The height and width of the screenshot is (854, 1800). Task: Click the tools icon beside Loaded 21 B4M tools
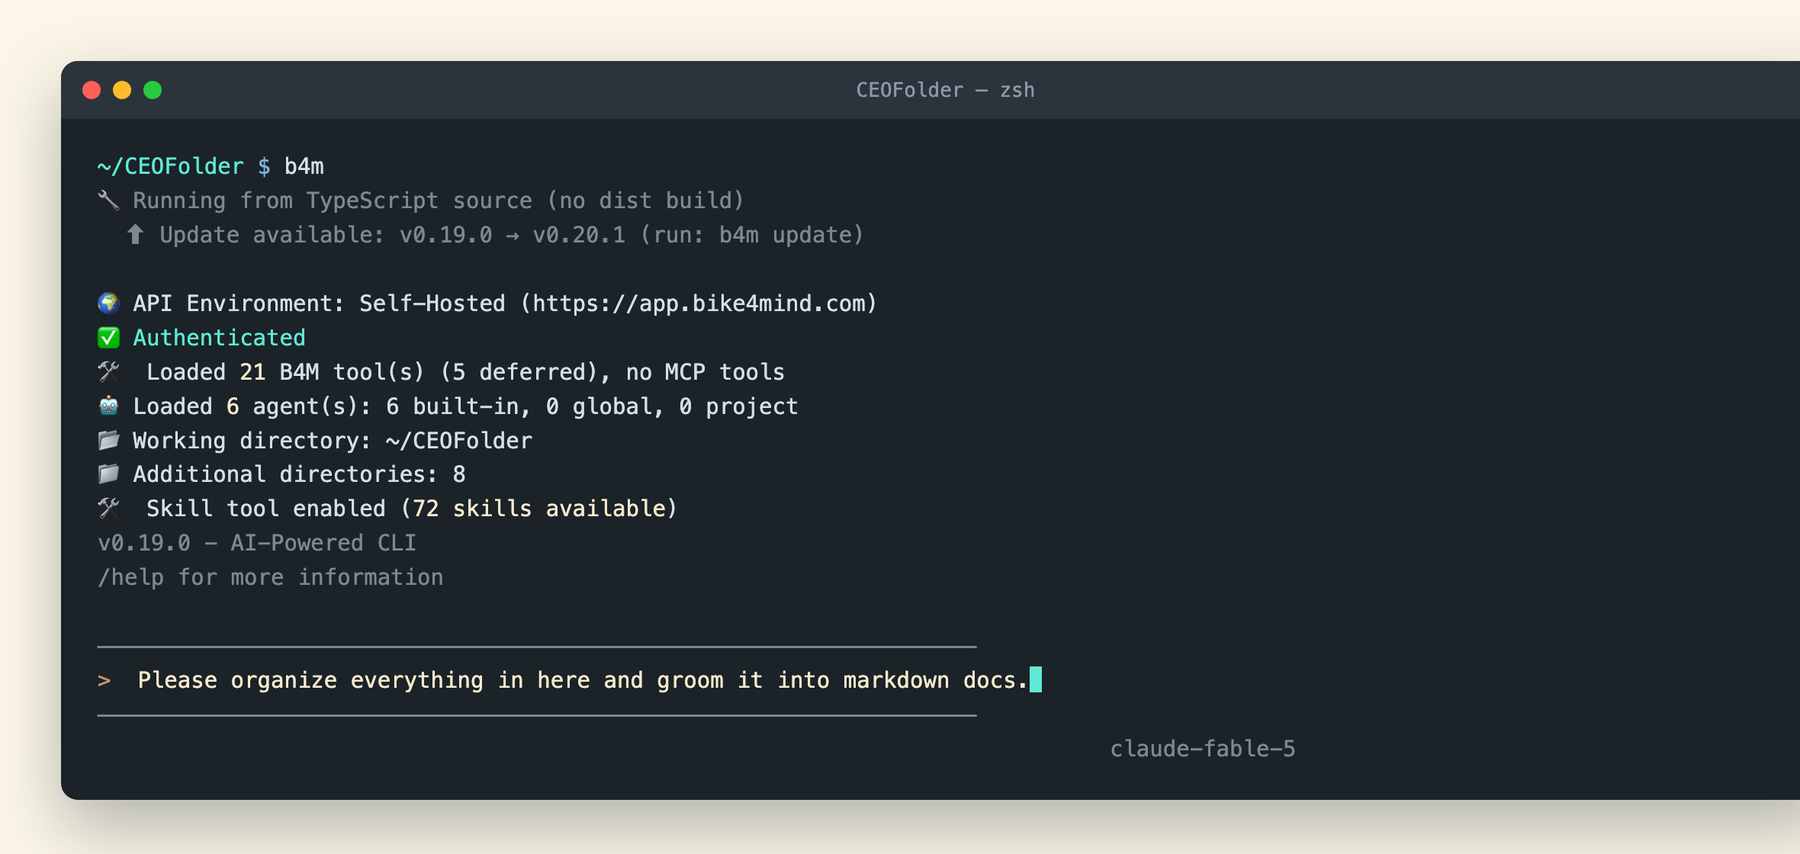tap(108, 371)
